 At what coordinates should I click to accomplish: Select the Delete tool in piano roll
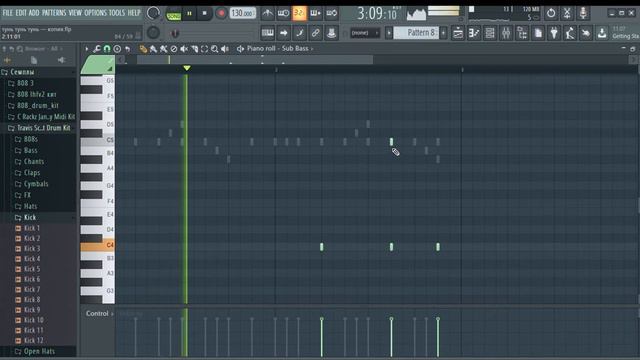click(x=173, y=49)
